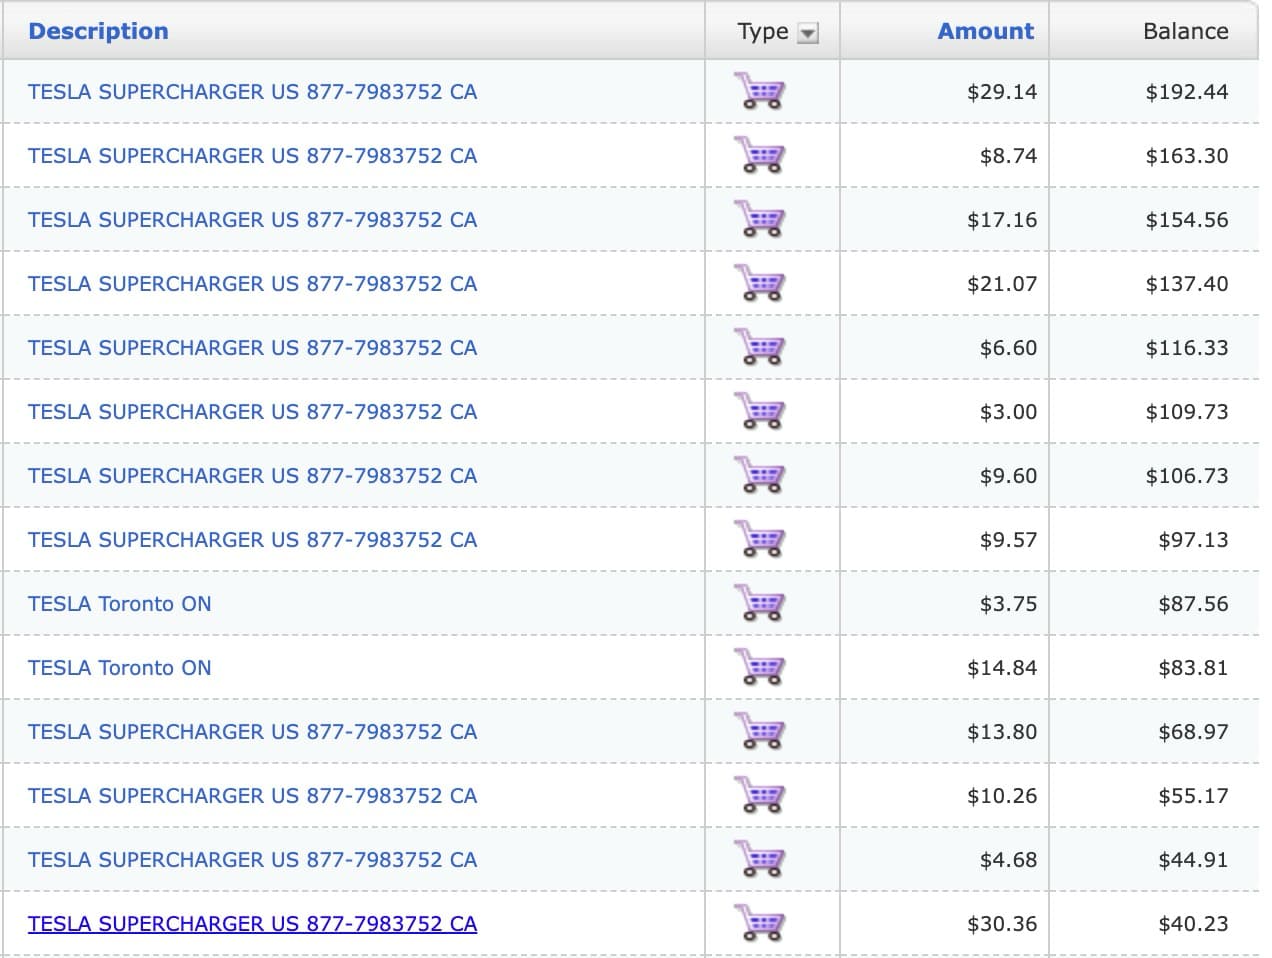Click the Balance column header
The image size is (1272, 958).
1185,31
